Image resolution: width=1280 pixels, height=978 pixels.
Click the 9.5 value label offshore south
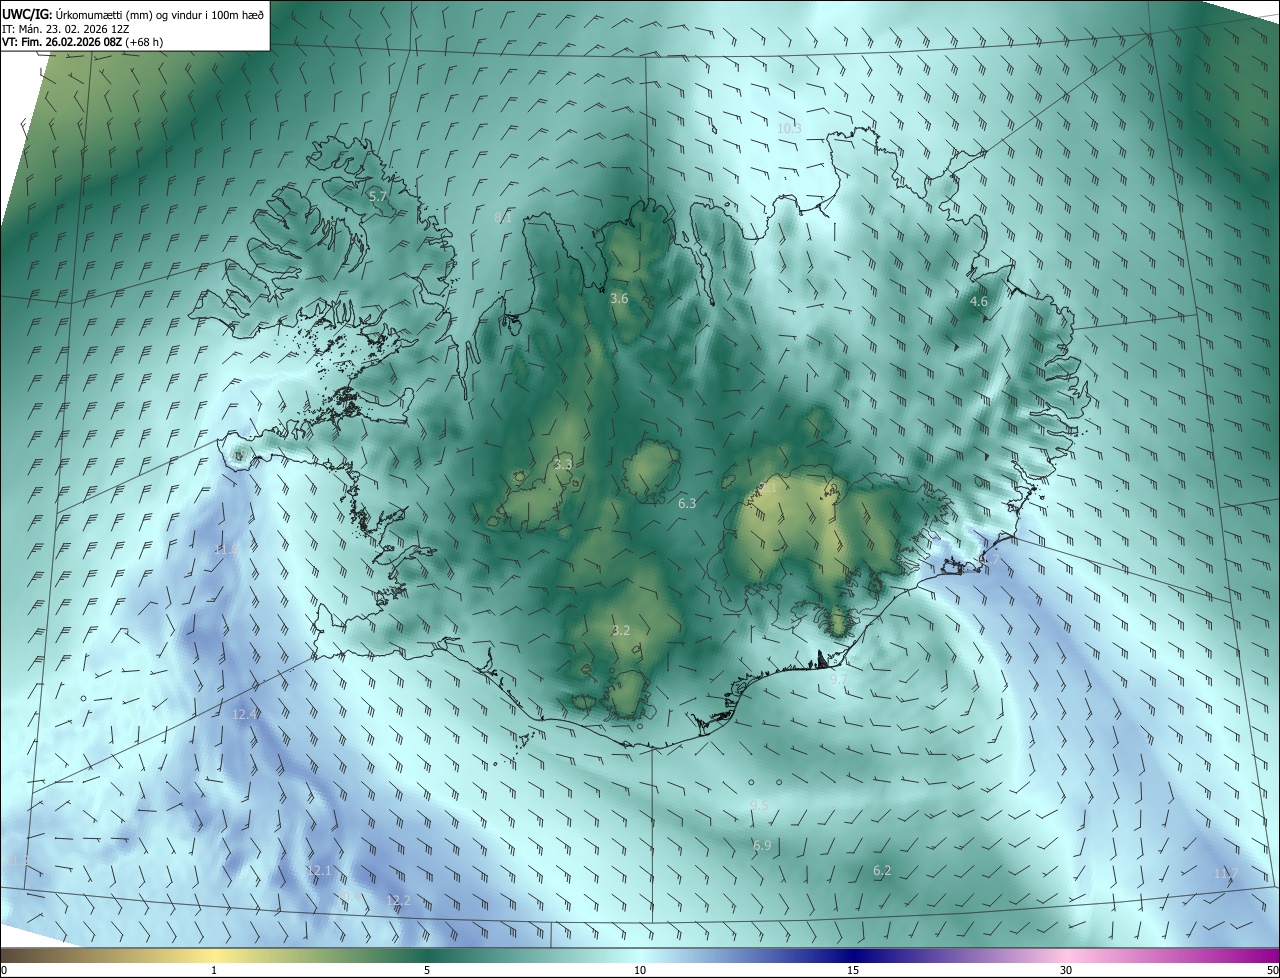coord(759,805)
